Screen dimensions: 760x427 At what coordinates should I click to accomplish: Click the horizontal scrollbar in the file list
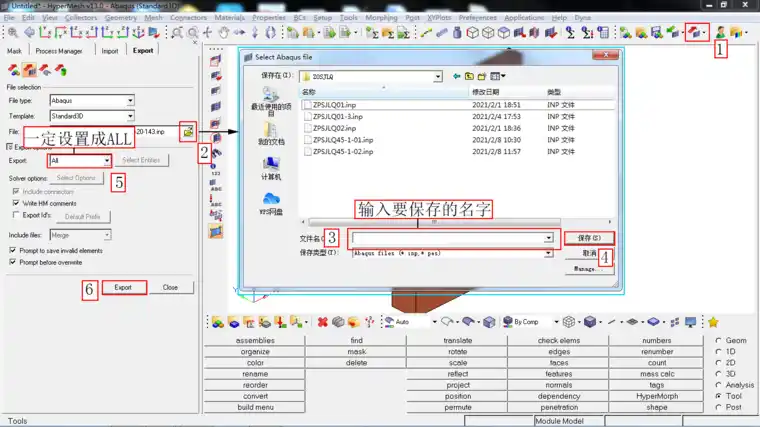[x=434, y=222]
